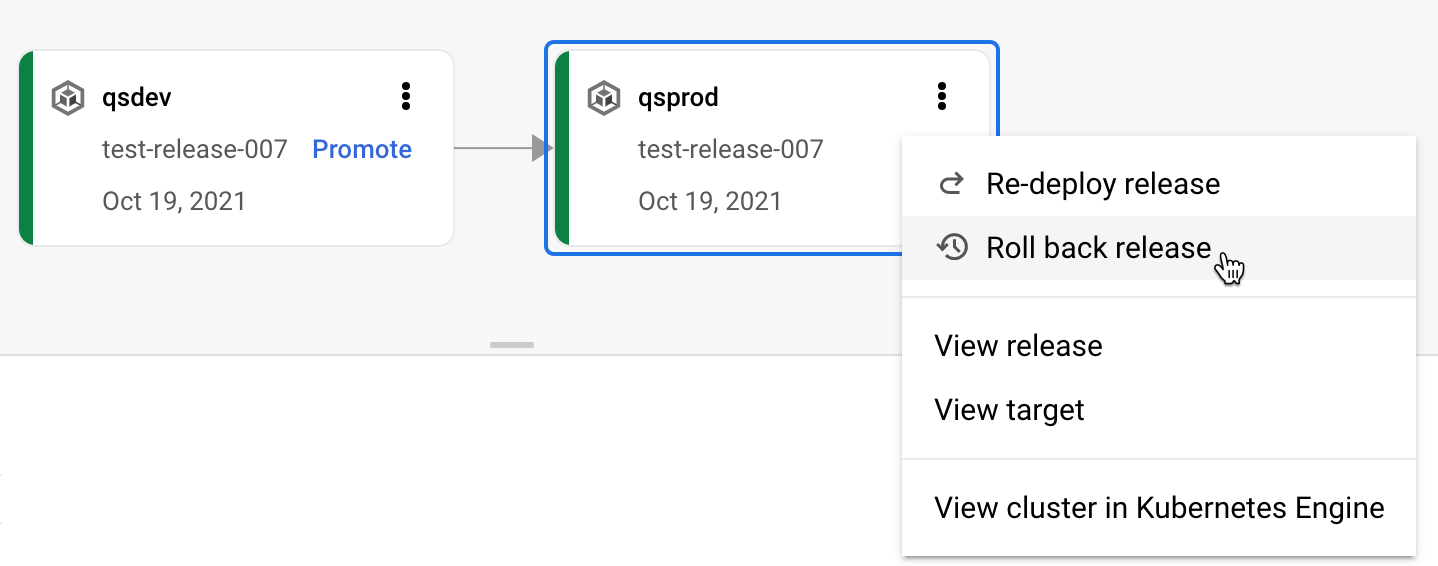Screen dimensions: 1438x566
Task: Click the qsdev Oct 19, 2021 date
Action: tap(174, 201)
